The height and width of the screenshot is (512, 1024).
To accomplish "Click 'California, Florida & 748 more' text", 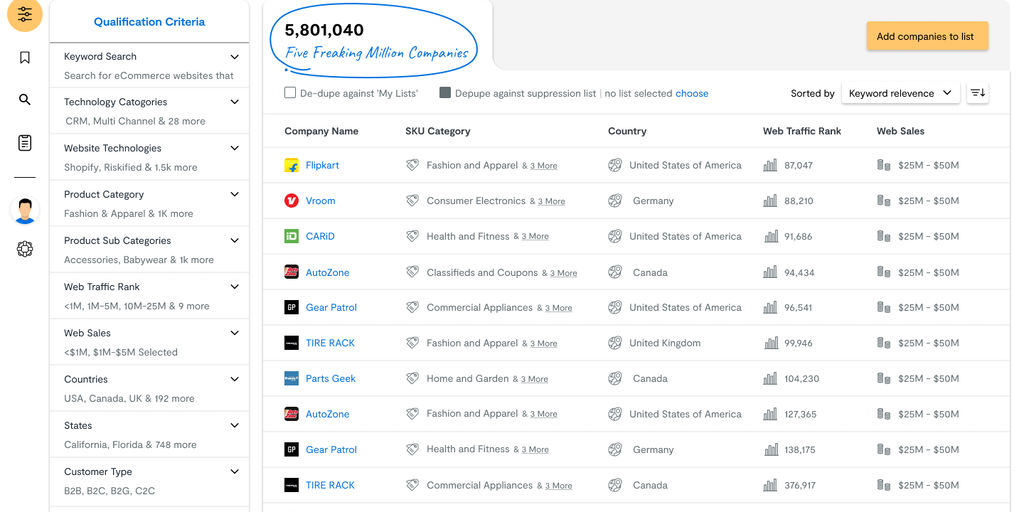I will 130,445.
